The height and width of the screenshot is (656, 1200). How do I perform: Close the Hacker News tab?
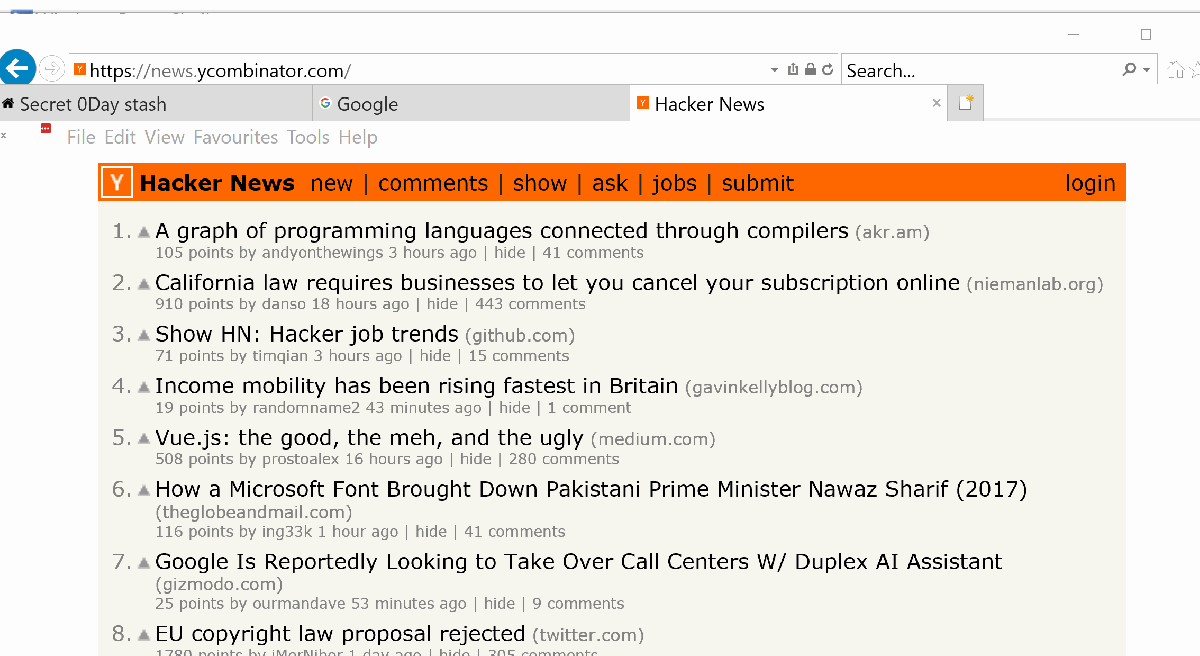pos(936,103)
